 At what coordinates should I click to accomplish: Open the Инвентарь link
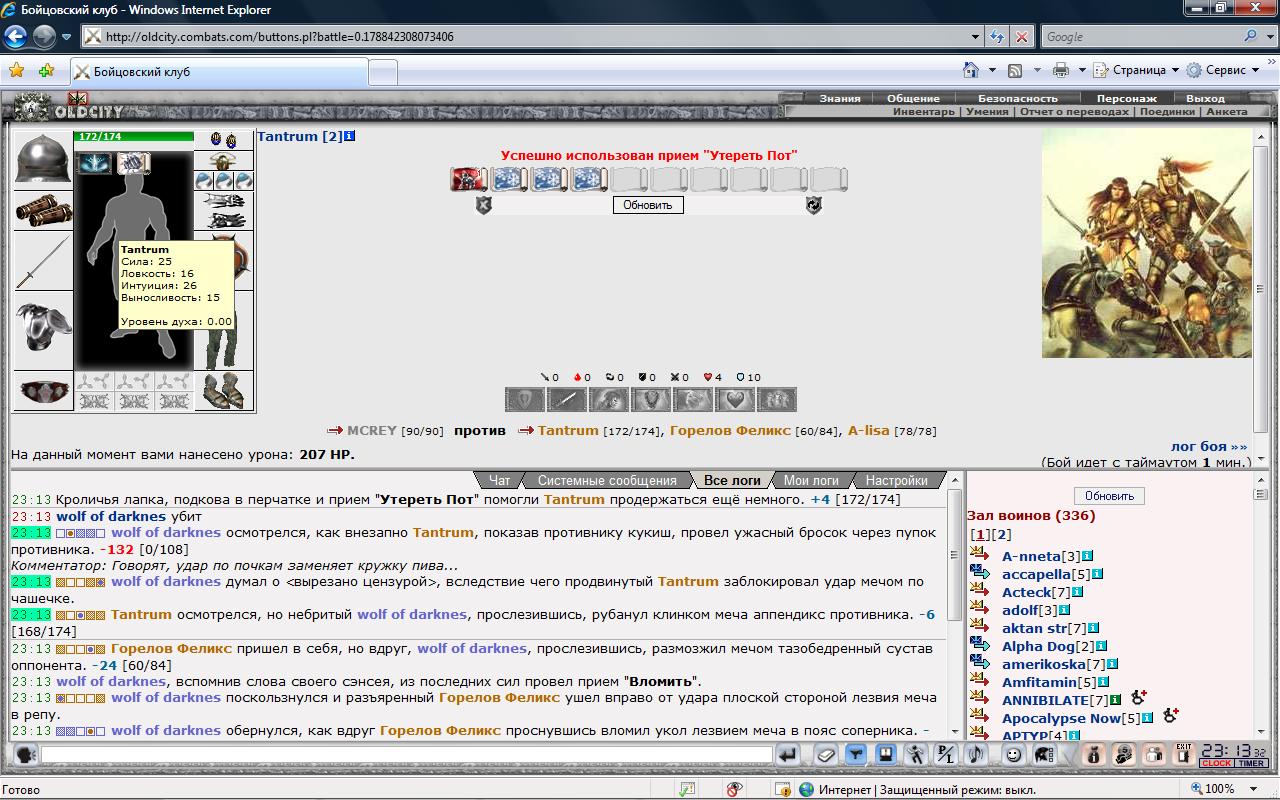[924, 112]
